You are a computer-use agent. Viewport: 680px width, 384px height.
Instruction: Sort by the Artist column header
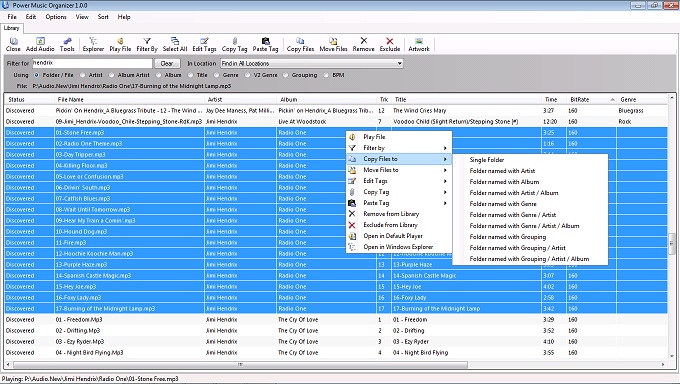(x=240, y=99)
